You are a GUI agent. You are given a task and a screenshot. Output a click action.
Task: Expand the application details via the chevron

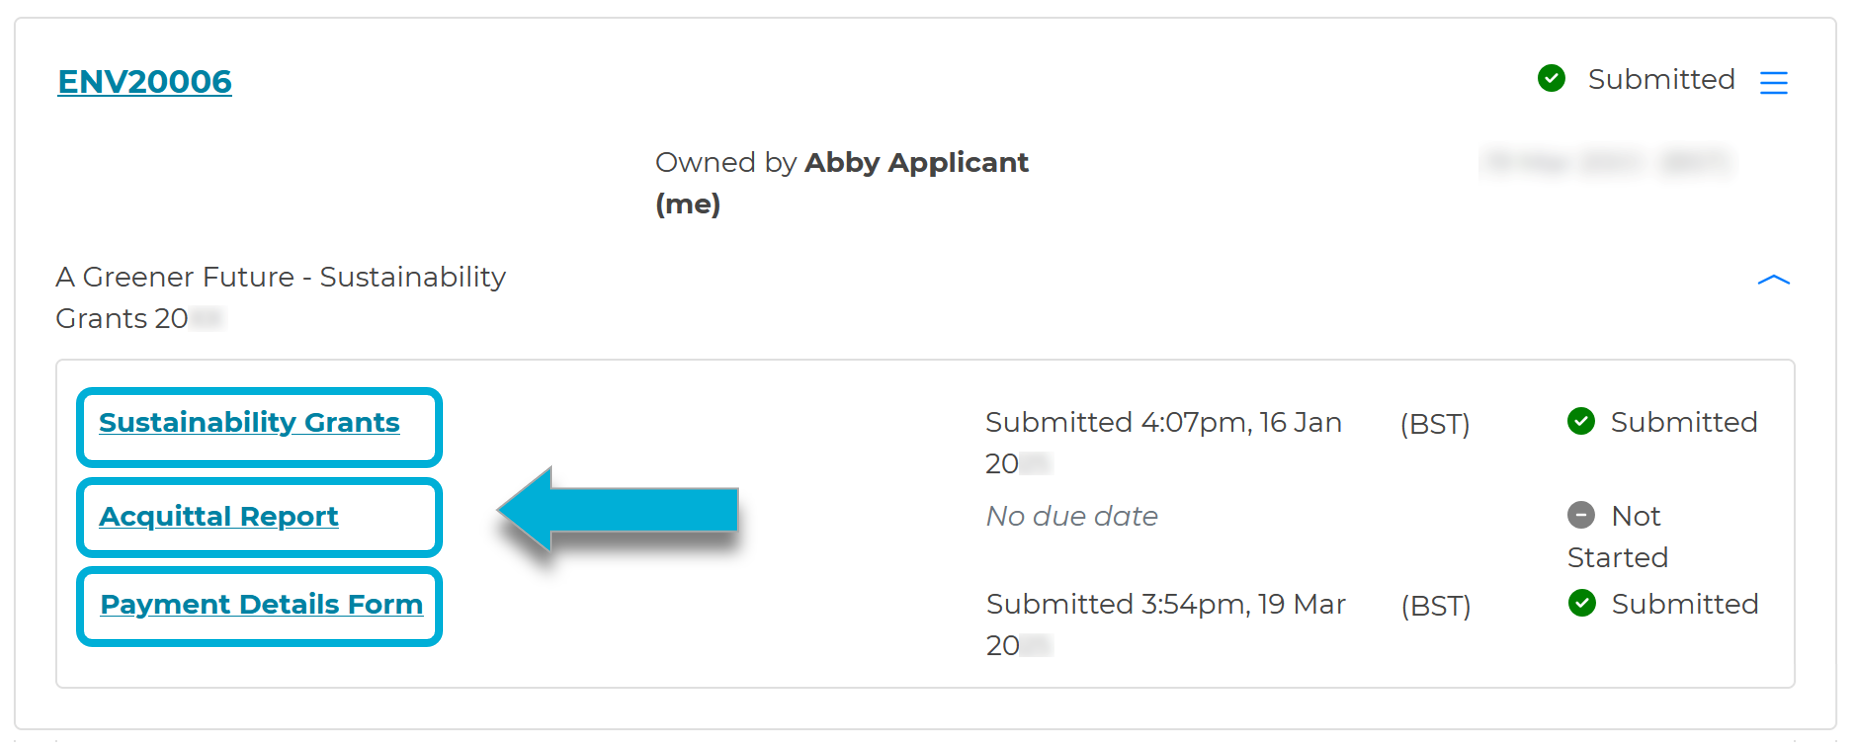pos(1773,280)
